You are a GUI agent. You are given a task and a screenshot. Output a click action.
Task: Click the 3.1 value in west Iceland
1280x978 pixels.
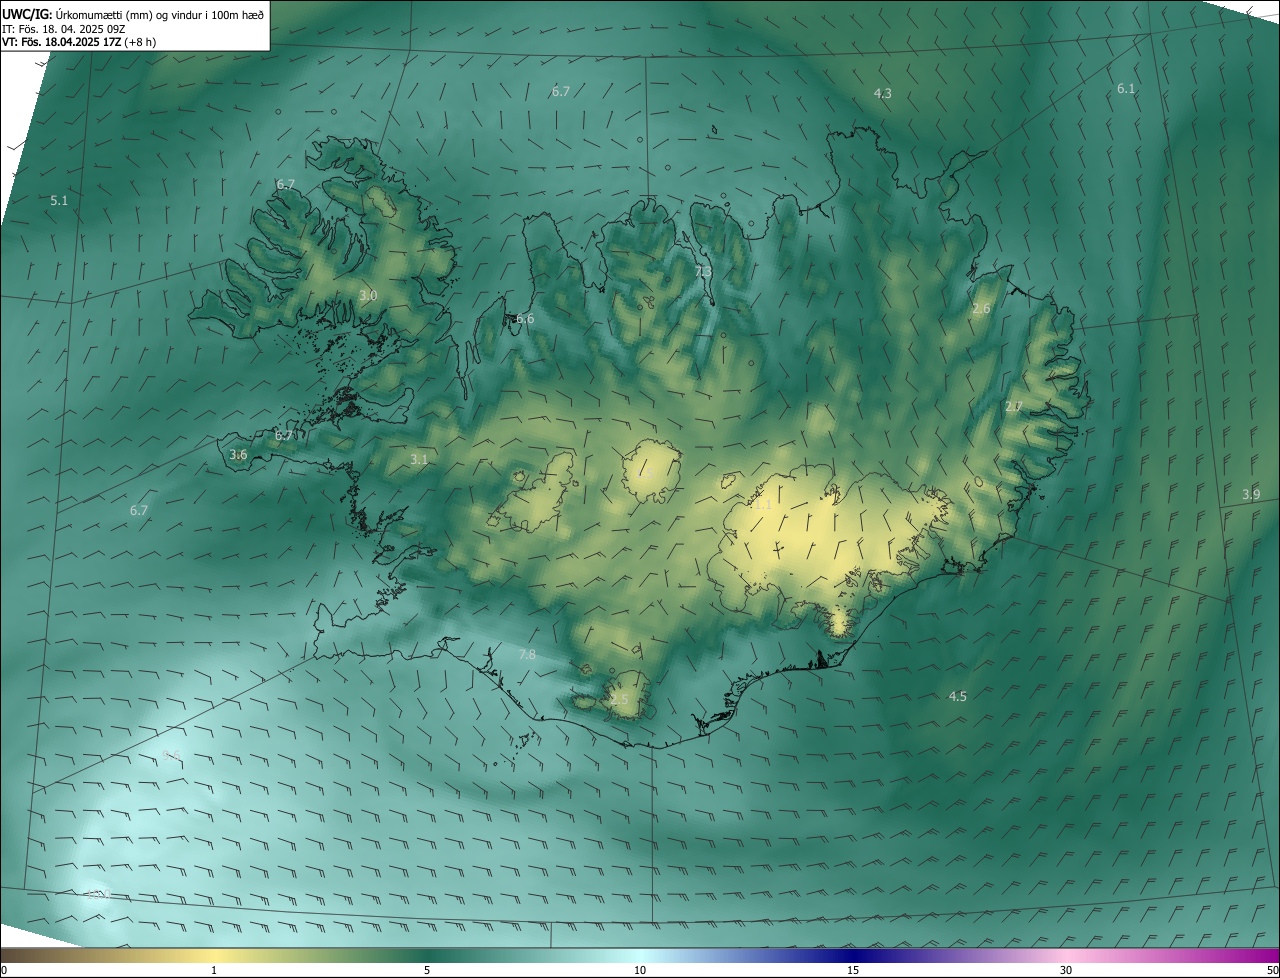(419, 460)
